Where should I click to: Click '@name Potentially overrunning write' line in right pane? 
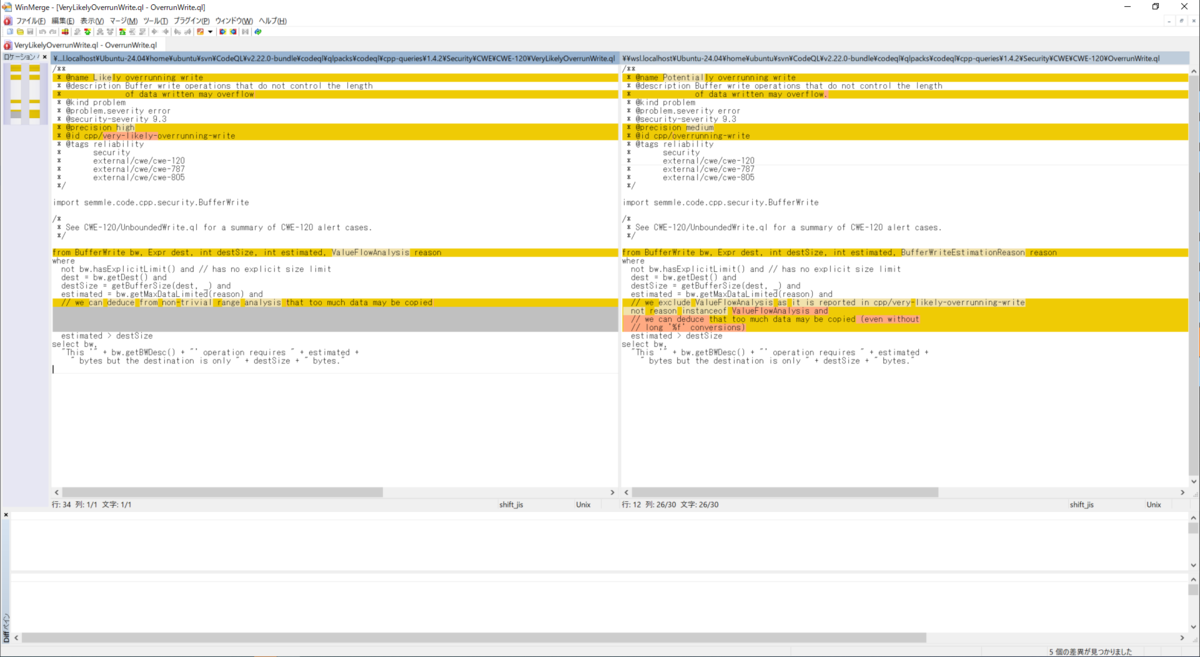point(905,77)
